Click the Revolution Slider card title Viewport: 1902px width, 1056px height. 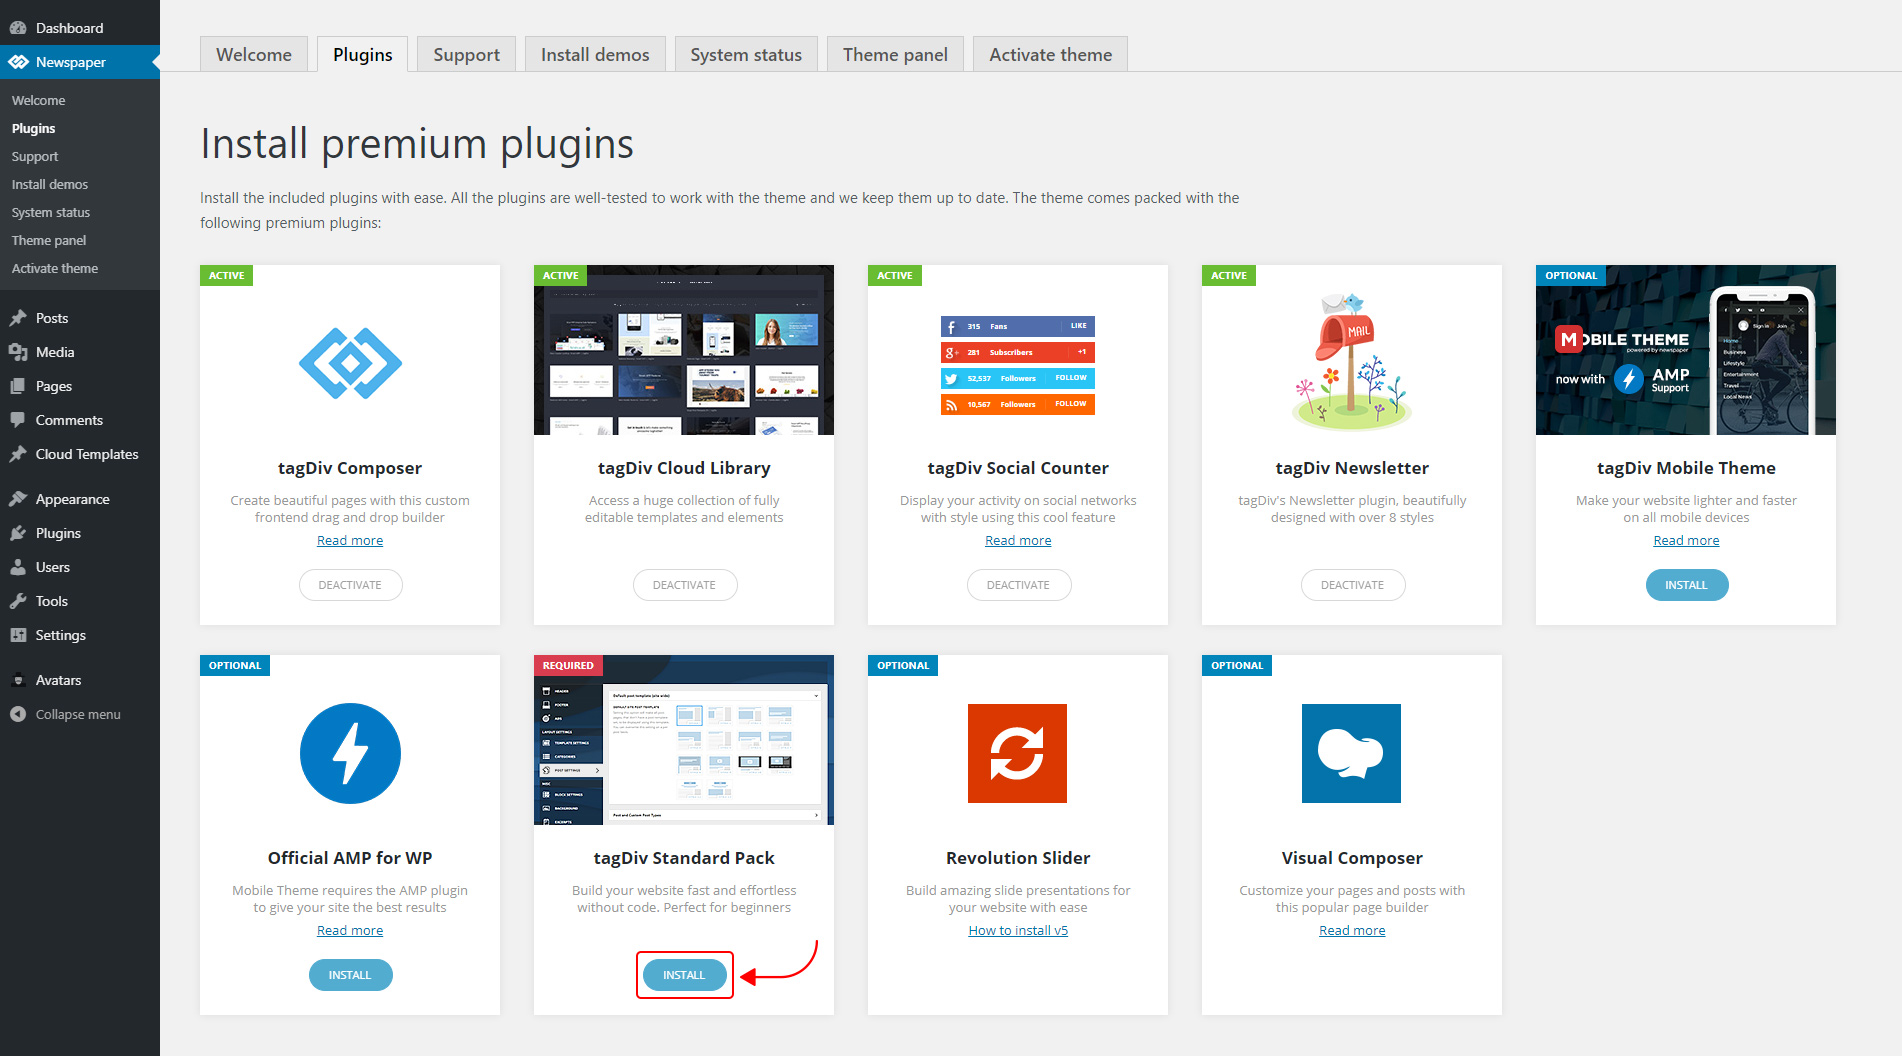(x=1018, y=858)
